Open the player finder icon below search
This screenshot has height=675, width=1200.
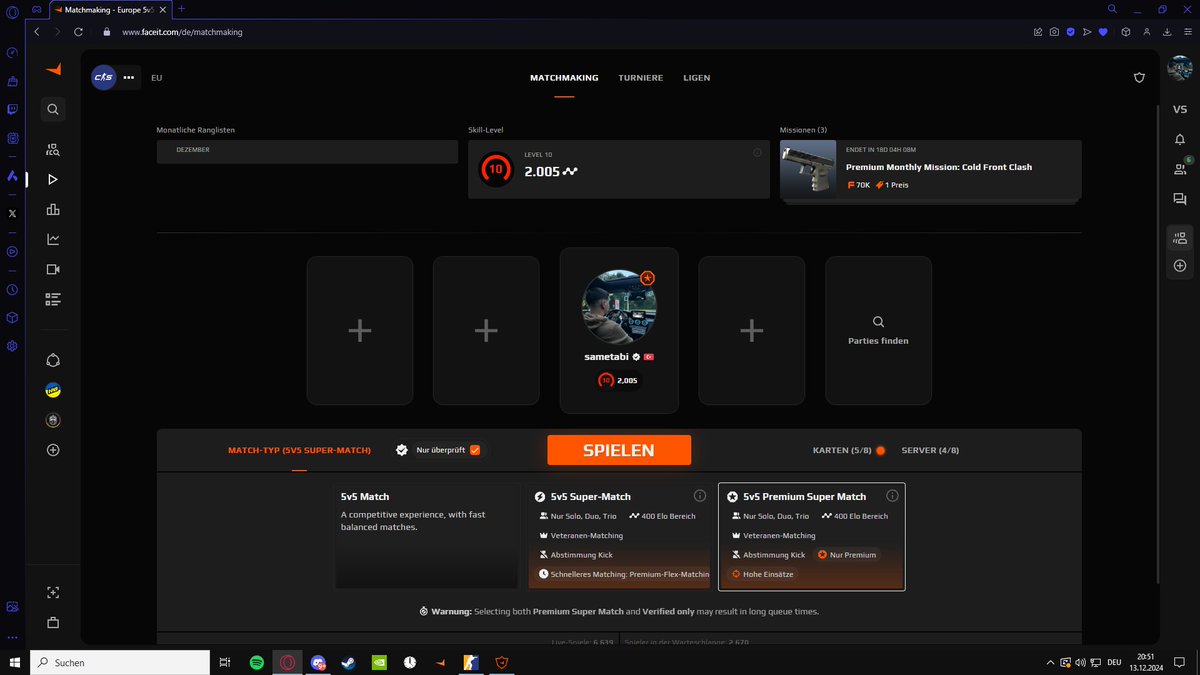(x=53, y=150)
